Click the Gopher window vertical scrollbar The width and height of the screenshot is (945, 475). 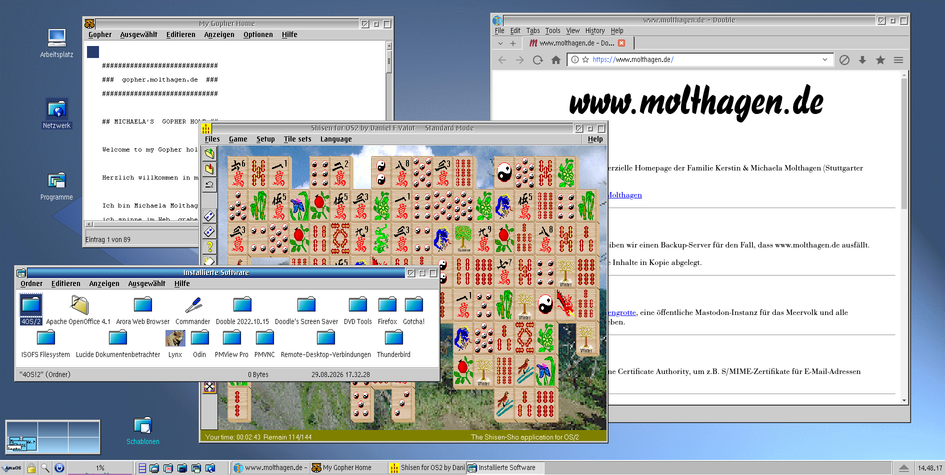pyautogui.click(x=389, y=133)
